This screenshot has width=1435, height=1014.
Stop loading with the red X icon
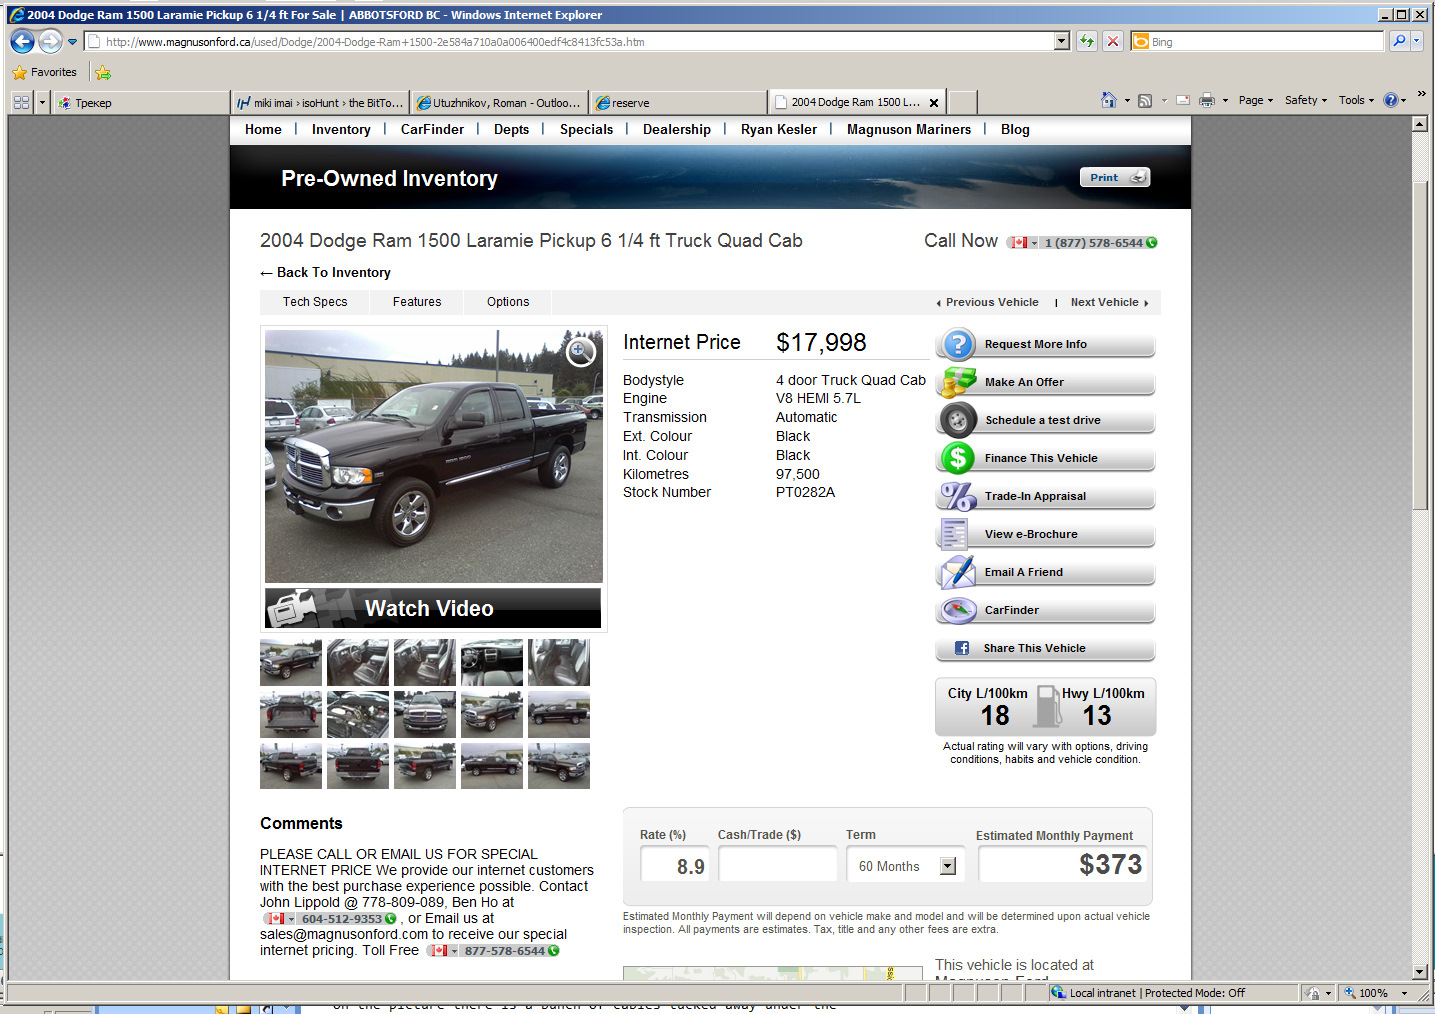[x=1113, y=41]
